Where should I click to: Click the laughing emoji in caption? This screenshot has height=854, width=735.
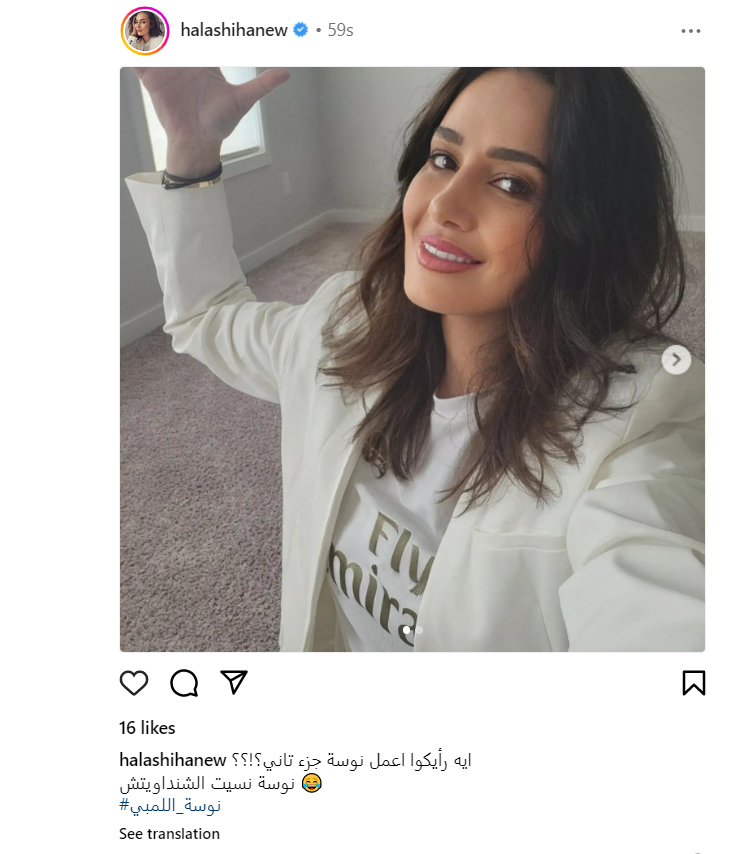tap(311, 783)
